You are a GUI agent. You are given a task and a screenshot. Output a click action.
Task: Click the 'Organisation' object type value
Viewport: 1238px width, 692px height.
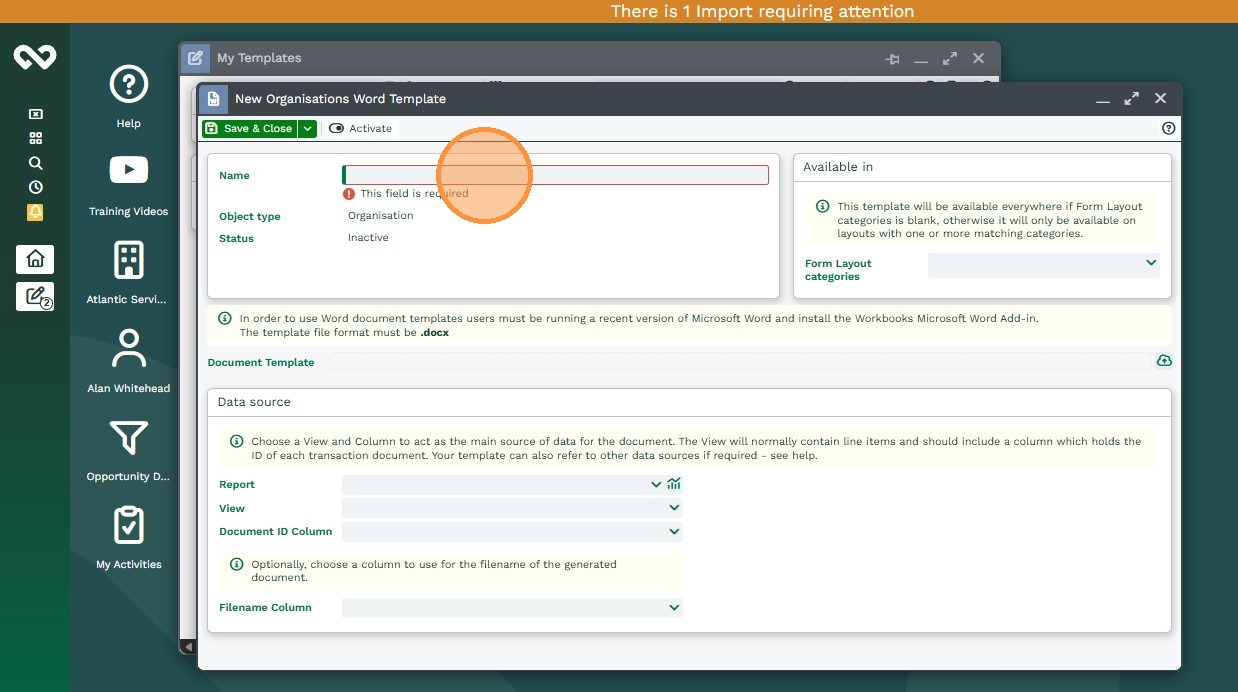pyautogui.click(x=380, y=216)
